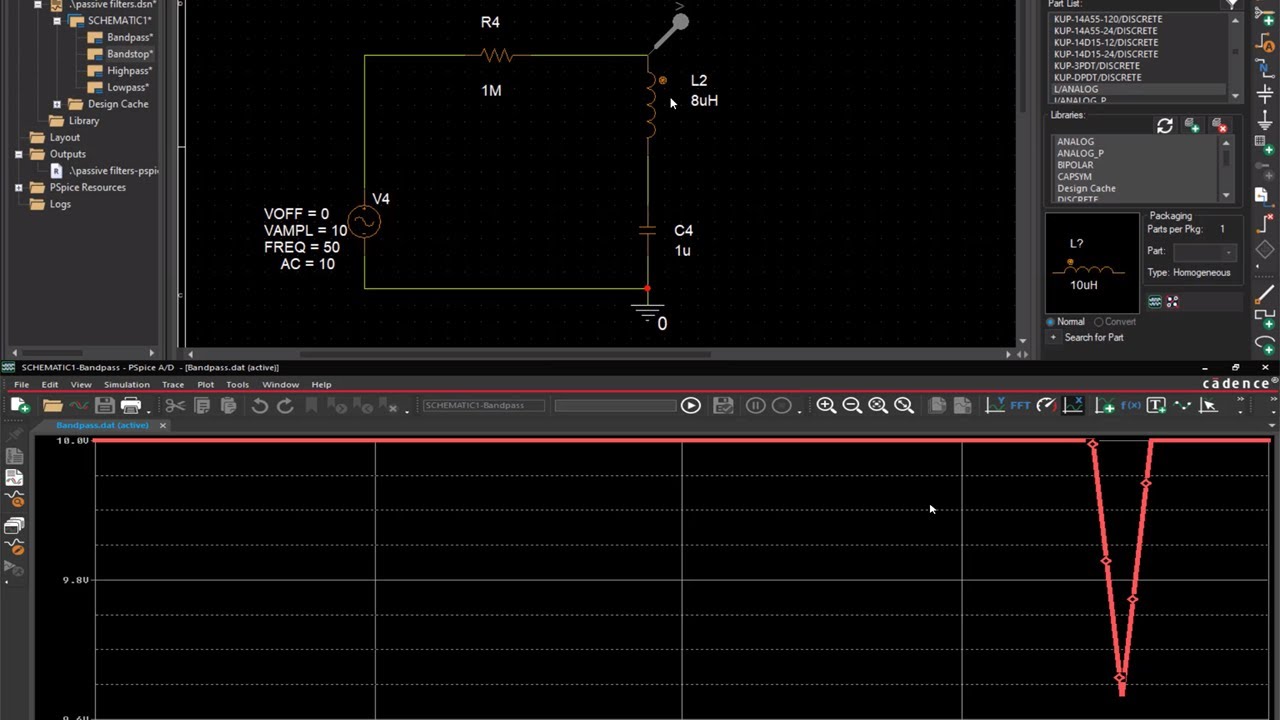The width and height of the screenshot is (1280, 720).
Task: Select the Convert radio button
Action: pyautogui.click(x=1098, y=322)
